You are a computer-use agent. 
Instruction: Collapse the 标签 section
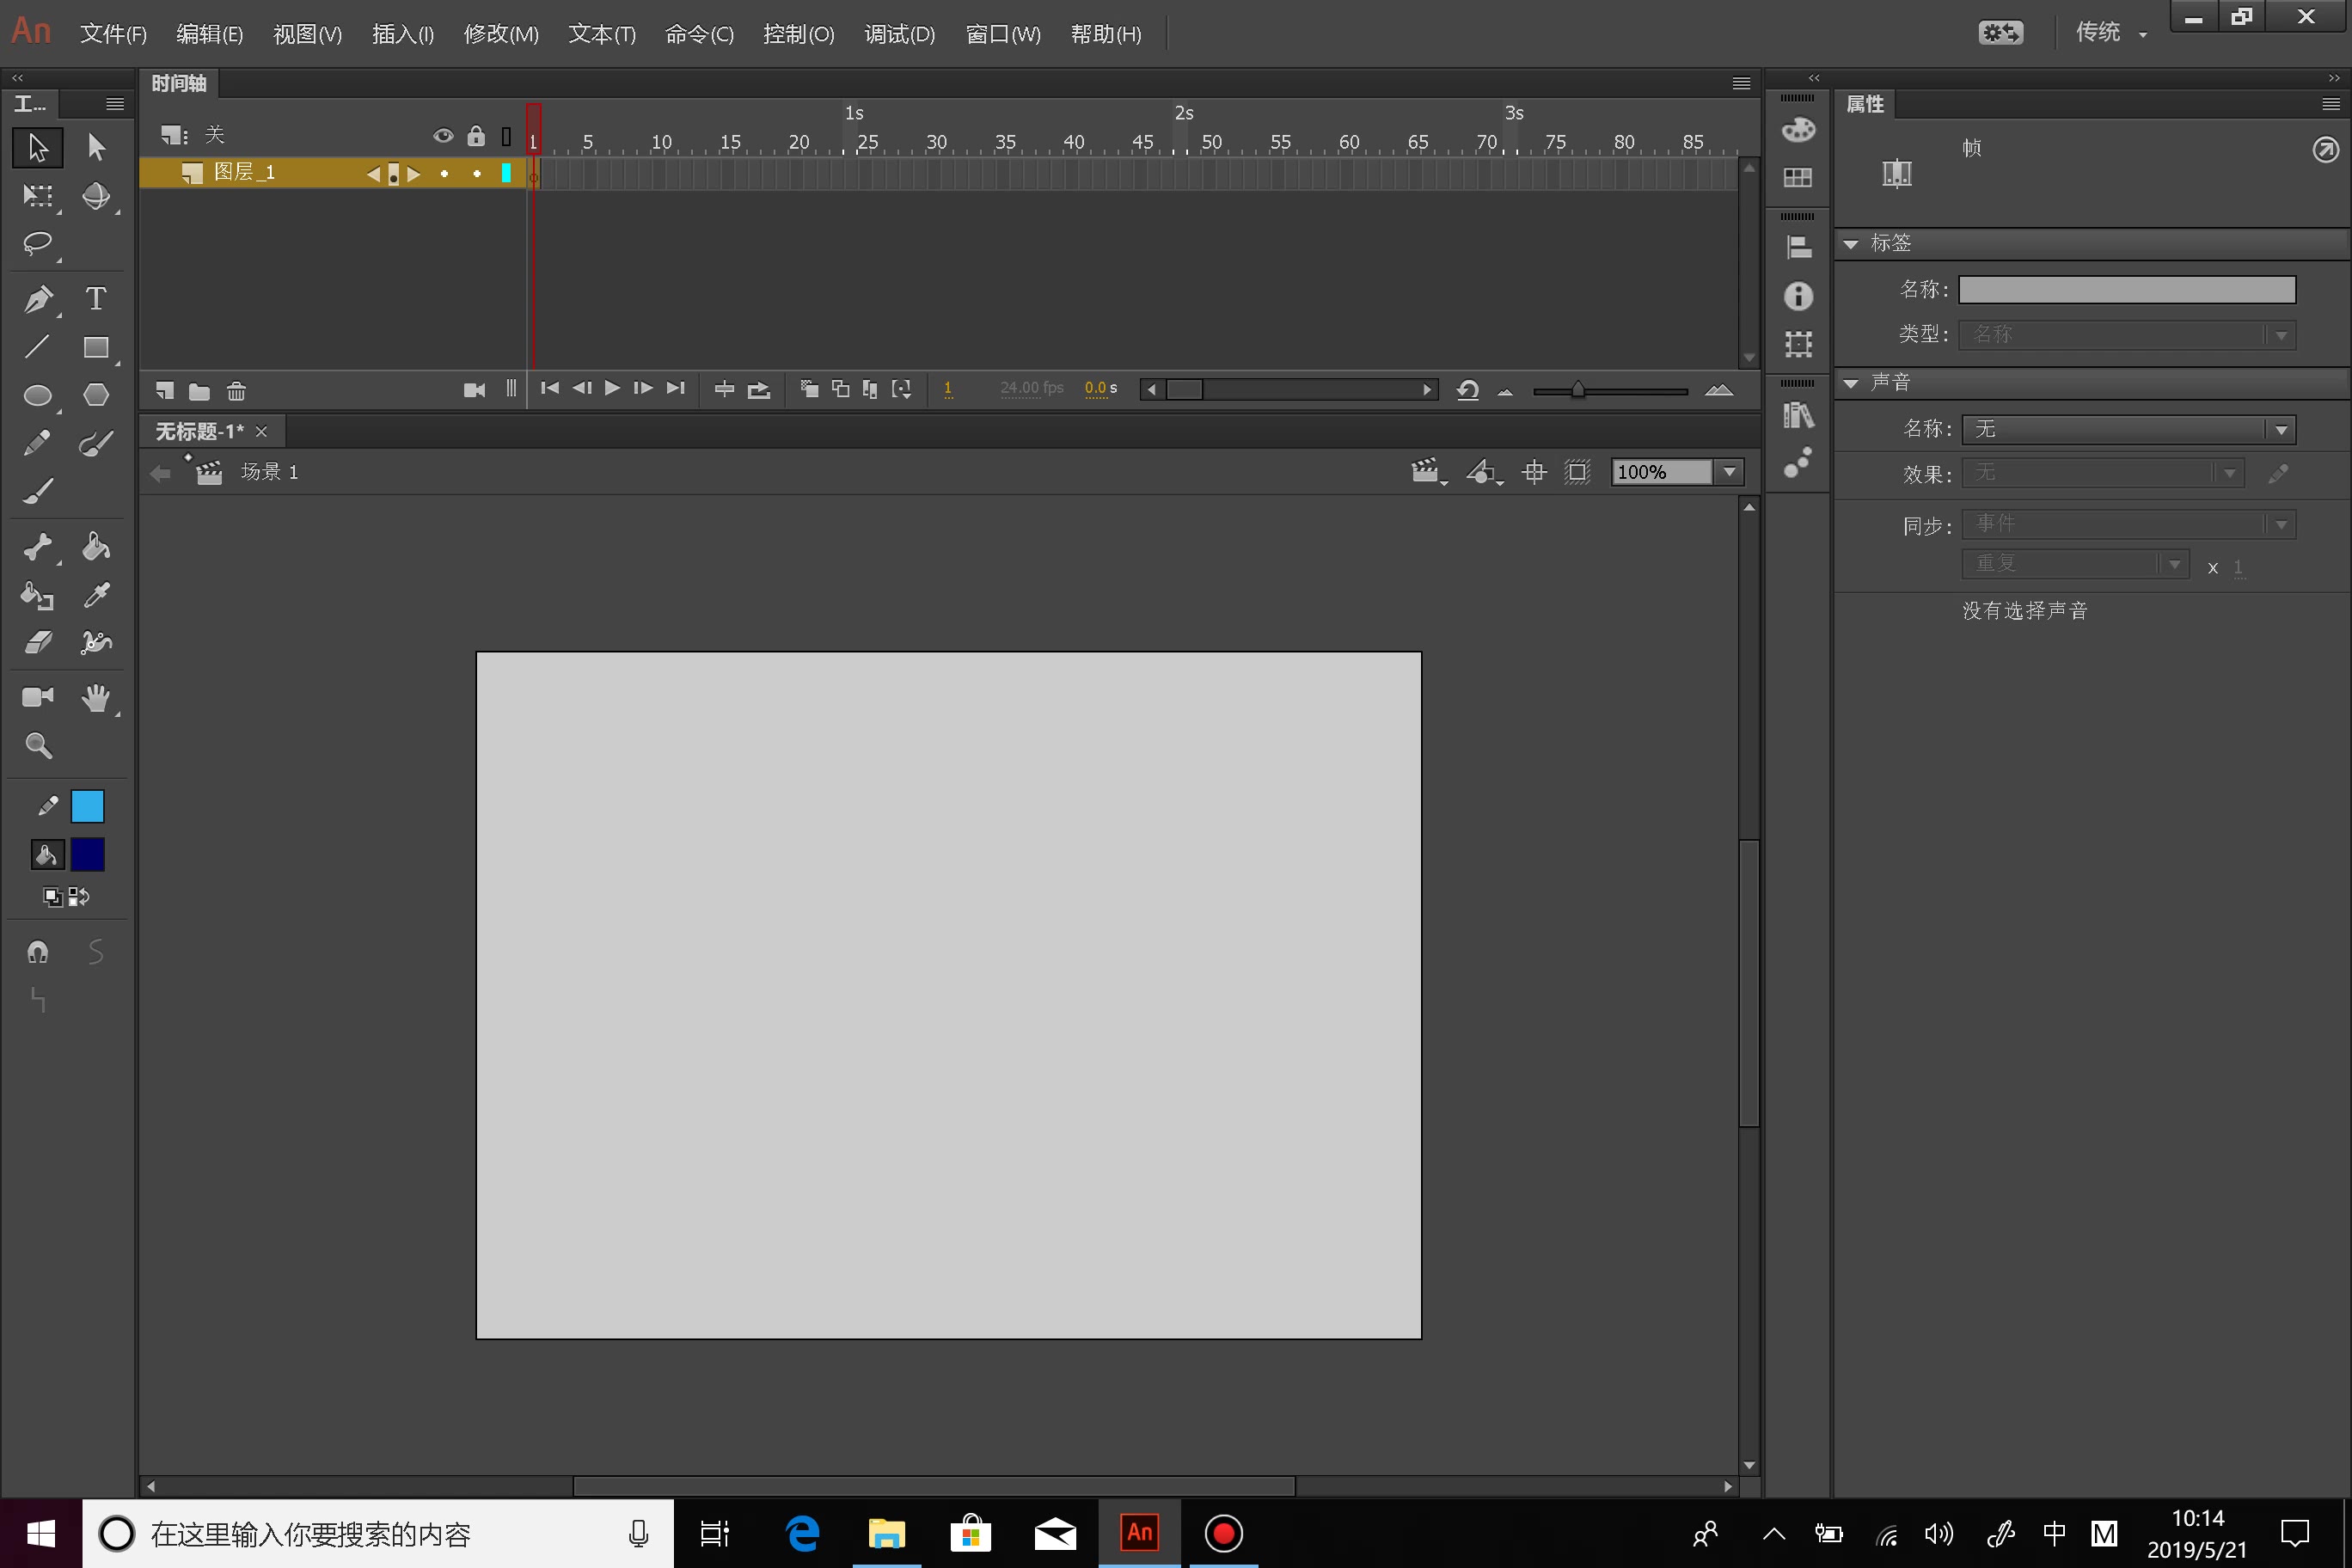click(1851, 244)
